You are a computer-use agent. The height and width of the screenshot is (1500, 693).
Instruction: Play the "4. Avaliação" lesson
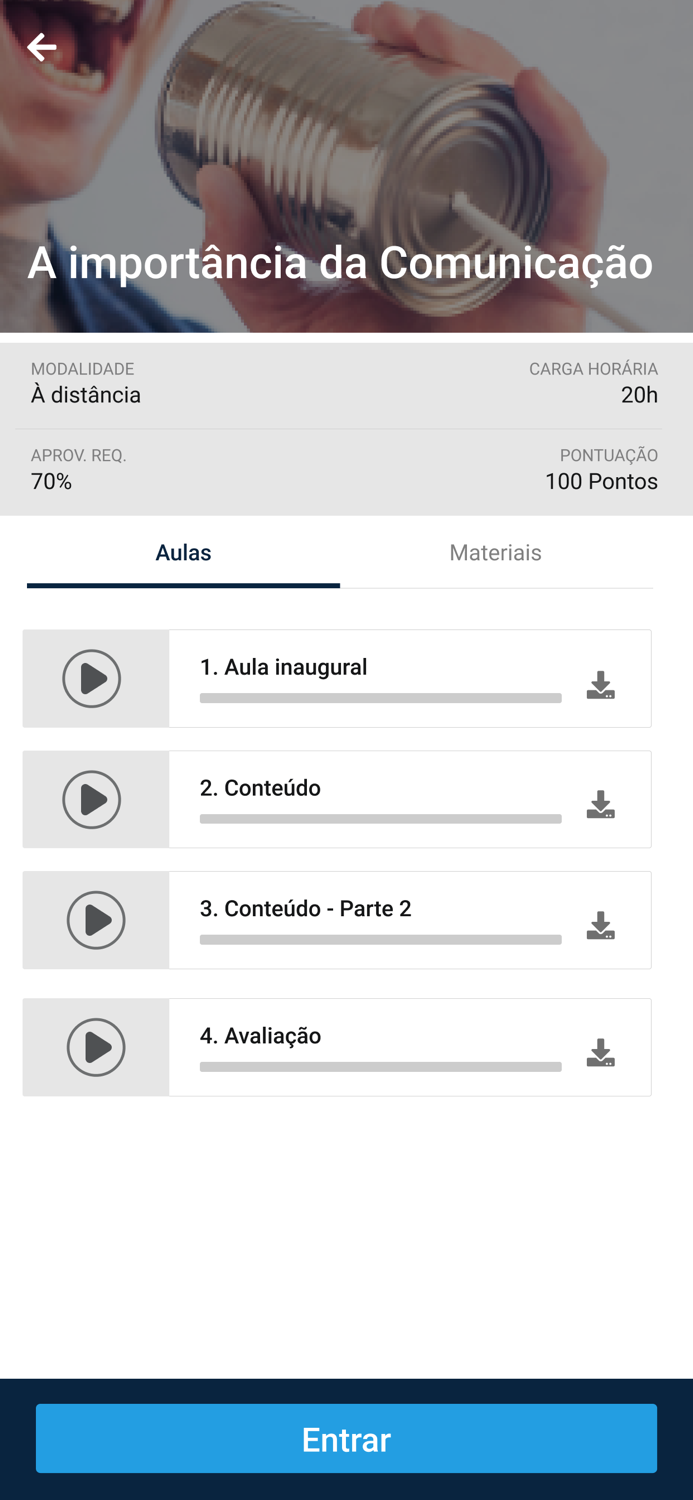95,1047
